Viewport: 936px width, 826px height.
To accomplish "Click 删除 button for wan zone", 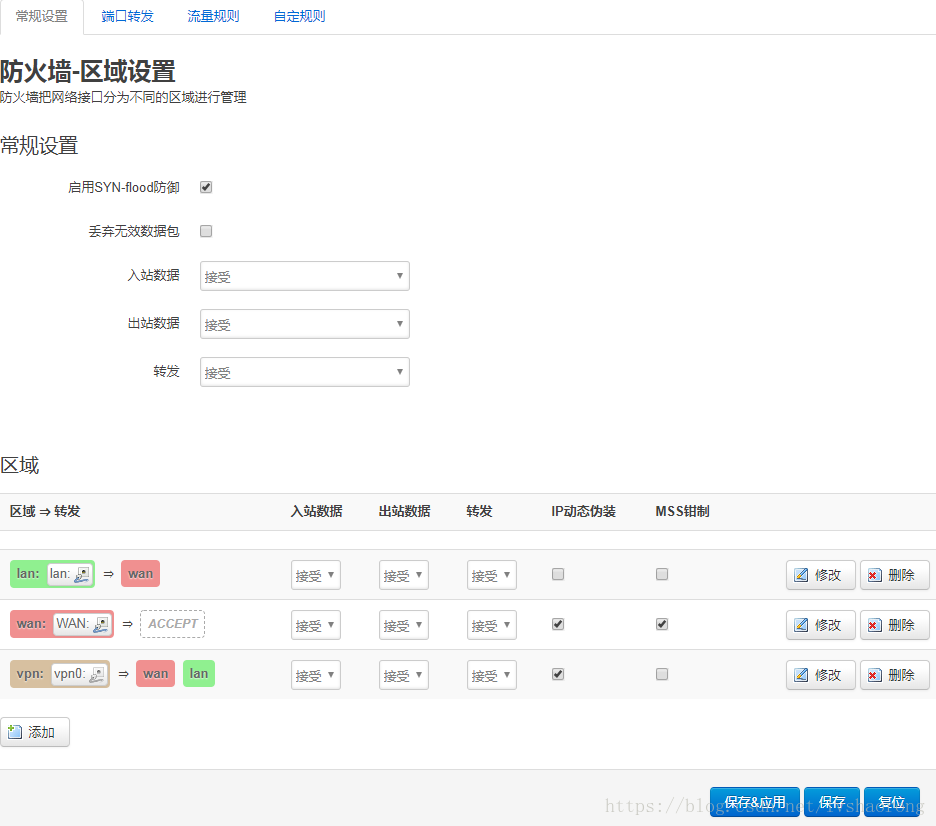I will pos(894,625).
